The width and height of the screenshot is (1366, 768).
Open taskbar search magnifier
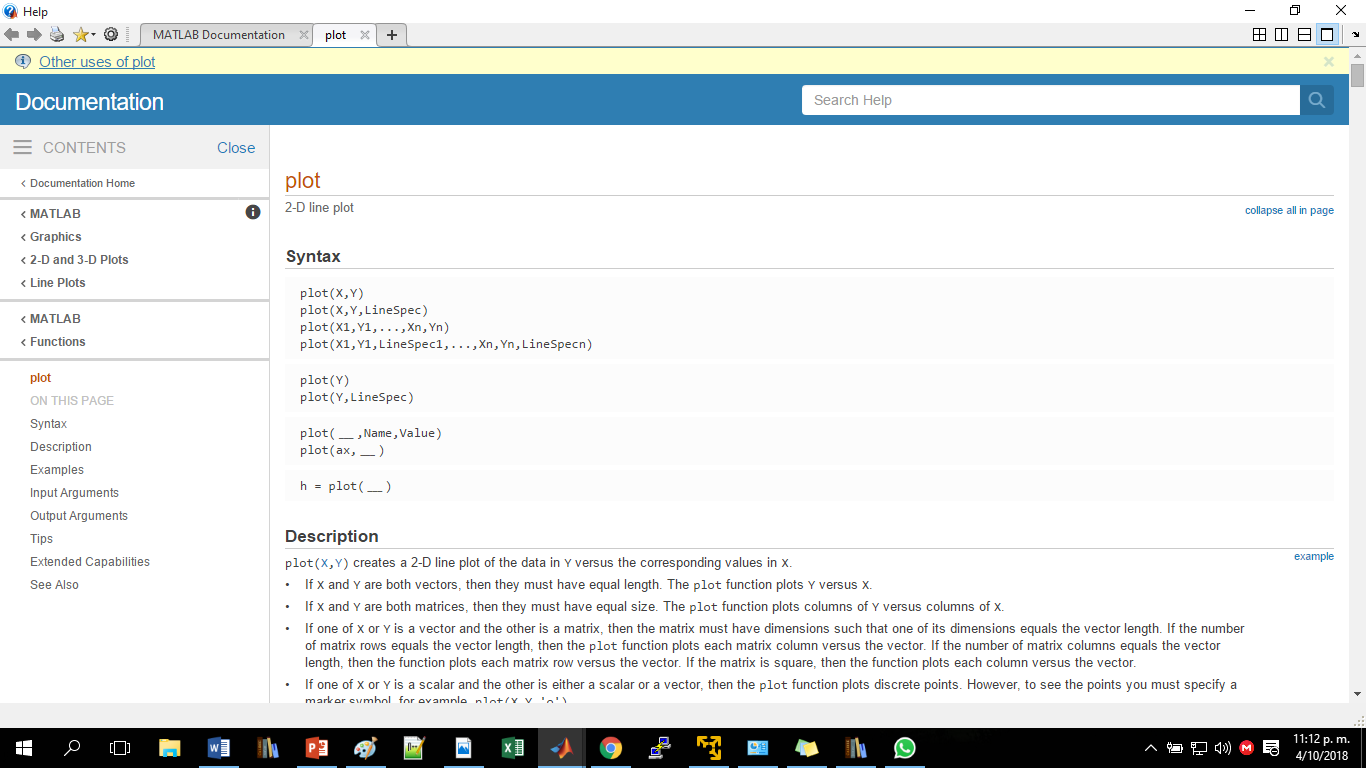[72, 747]
